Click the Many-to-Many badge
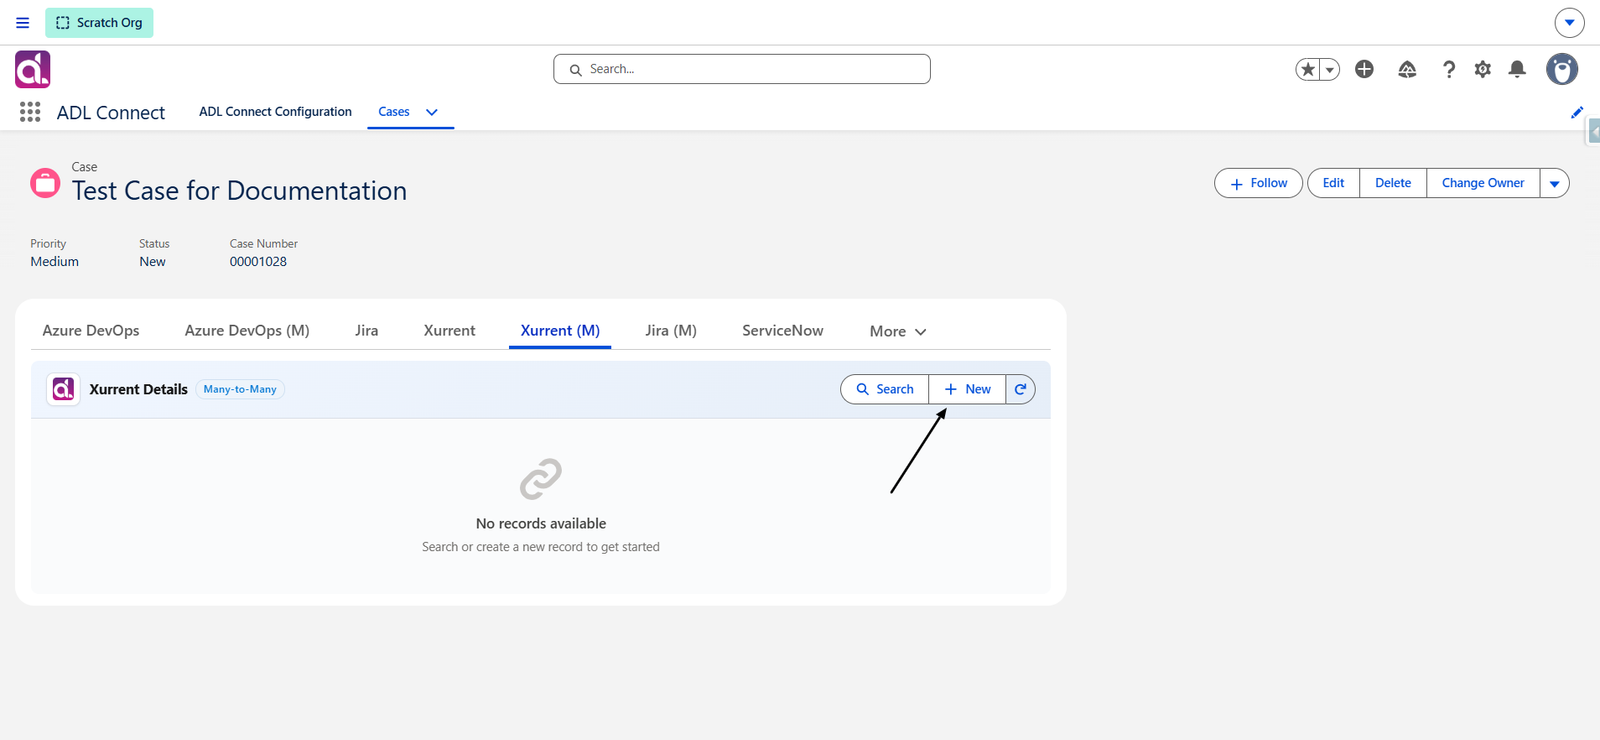Screen dimensions: 1600x740 coord(240,389)
